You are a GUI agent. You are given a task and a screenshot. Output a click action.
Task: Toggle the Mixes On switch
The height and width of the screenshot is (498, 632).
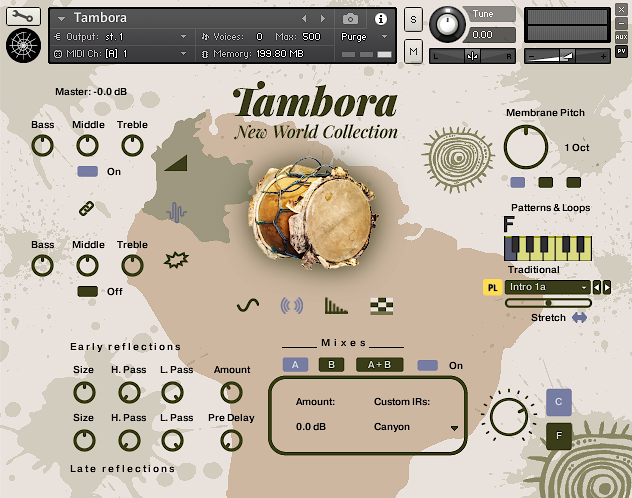428,365
